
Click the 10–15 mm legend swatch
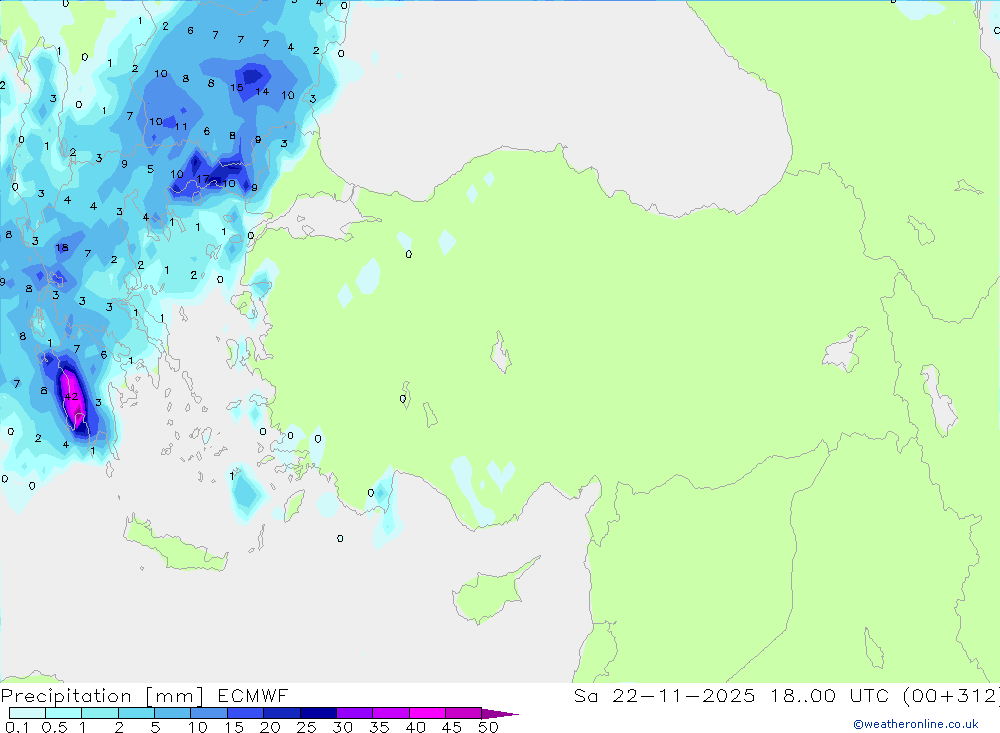tap(209, 713)
